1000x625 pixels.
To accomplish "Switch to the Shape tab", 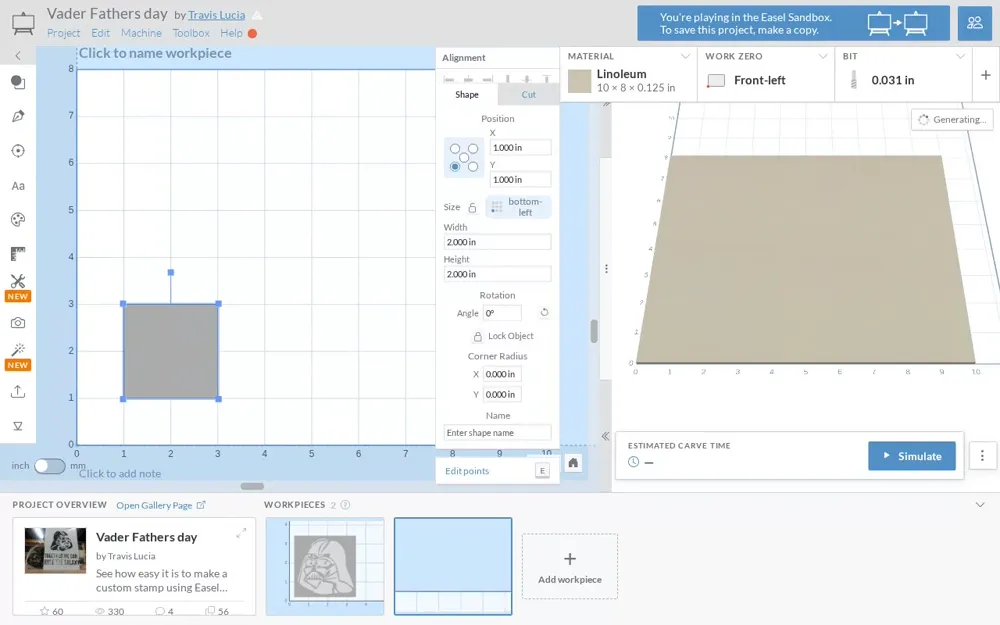I will 467,94.
